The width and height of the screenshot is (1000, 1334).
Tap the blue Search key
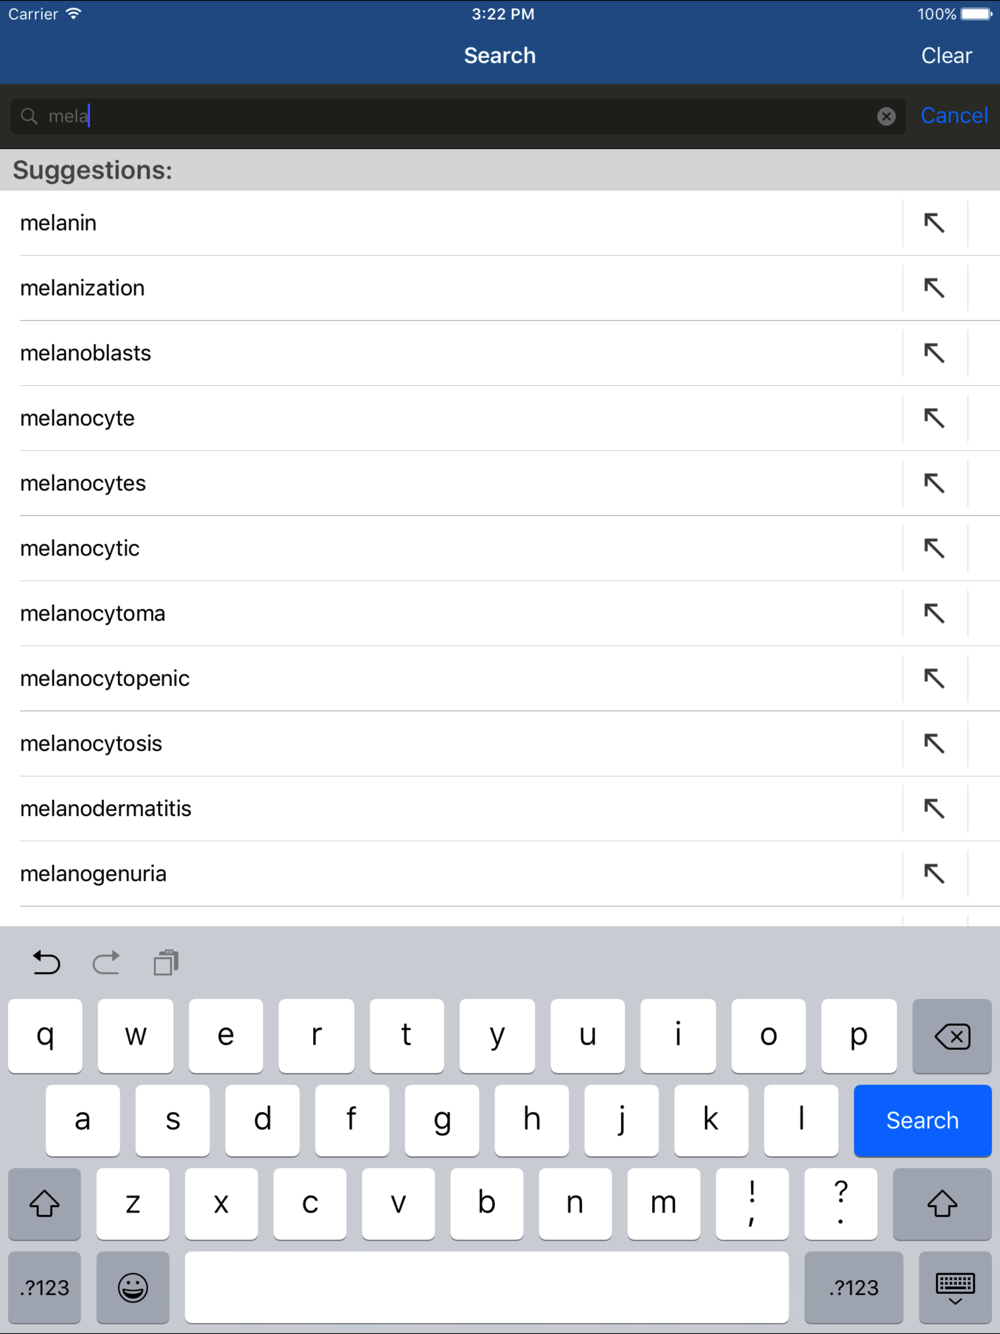click(x=922, y=1120)
